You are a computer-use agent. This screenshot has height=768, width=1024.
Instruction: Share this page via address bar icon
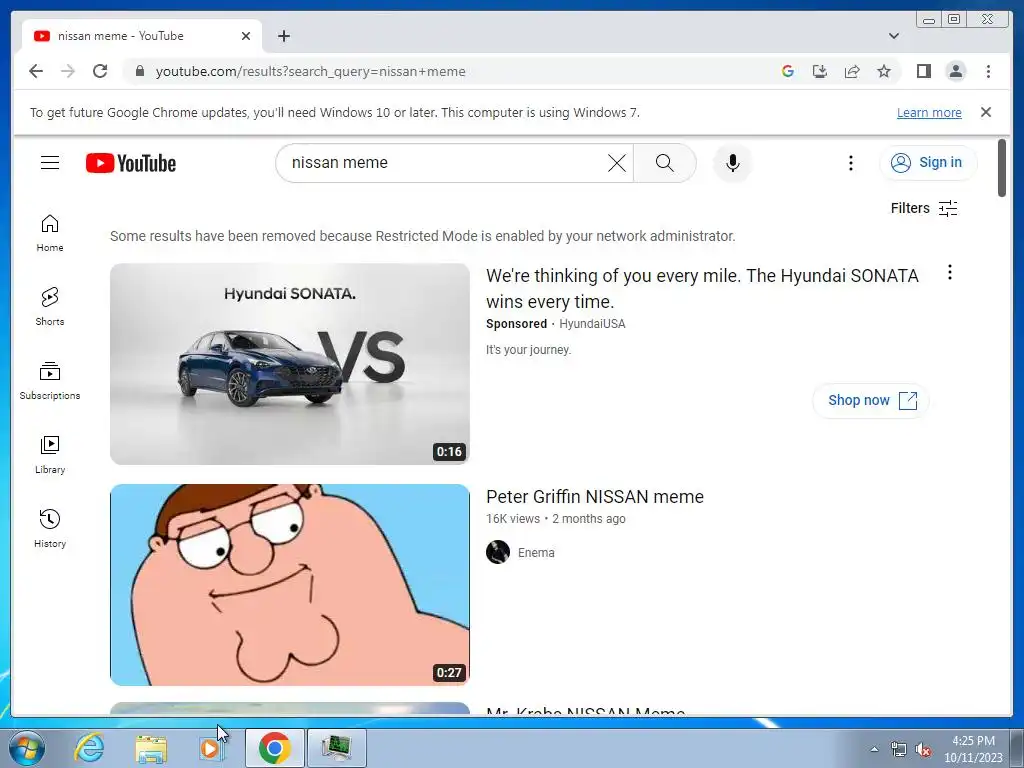[852, 71]
